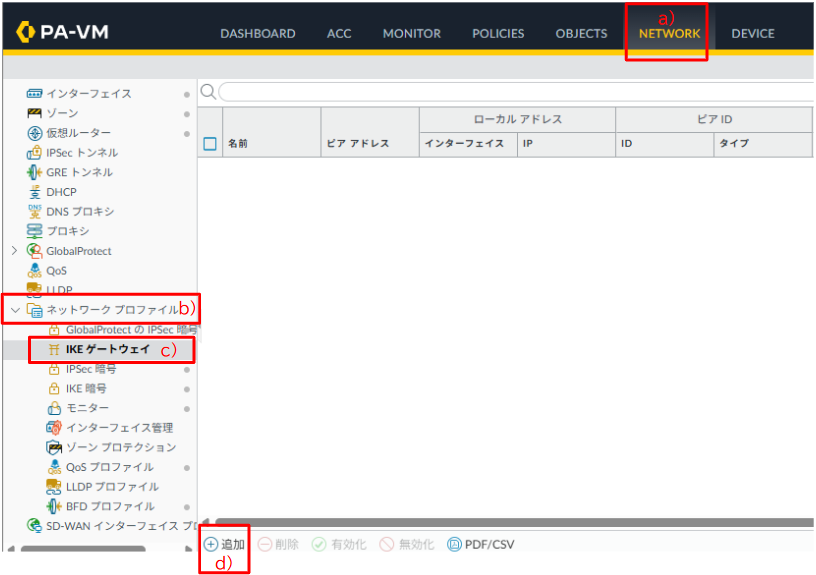Click the IP column header
This screenshot has width=816, height=575.
pos(566,144)
